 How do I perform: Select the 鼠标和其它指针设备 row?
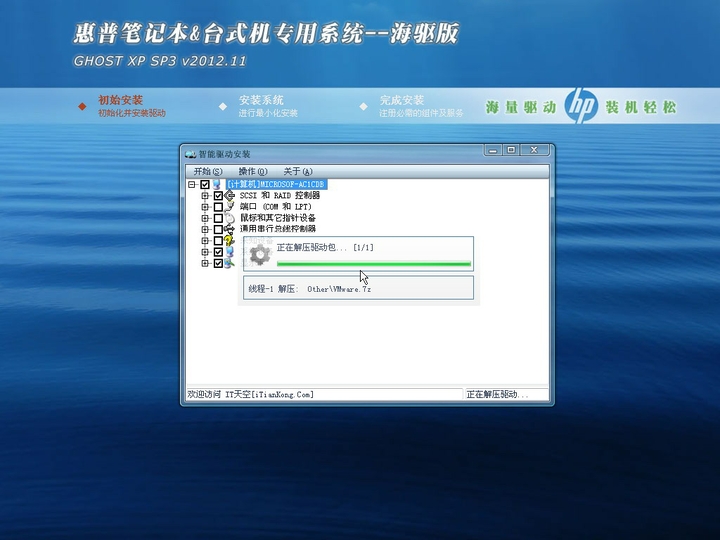tap(278, 218)
